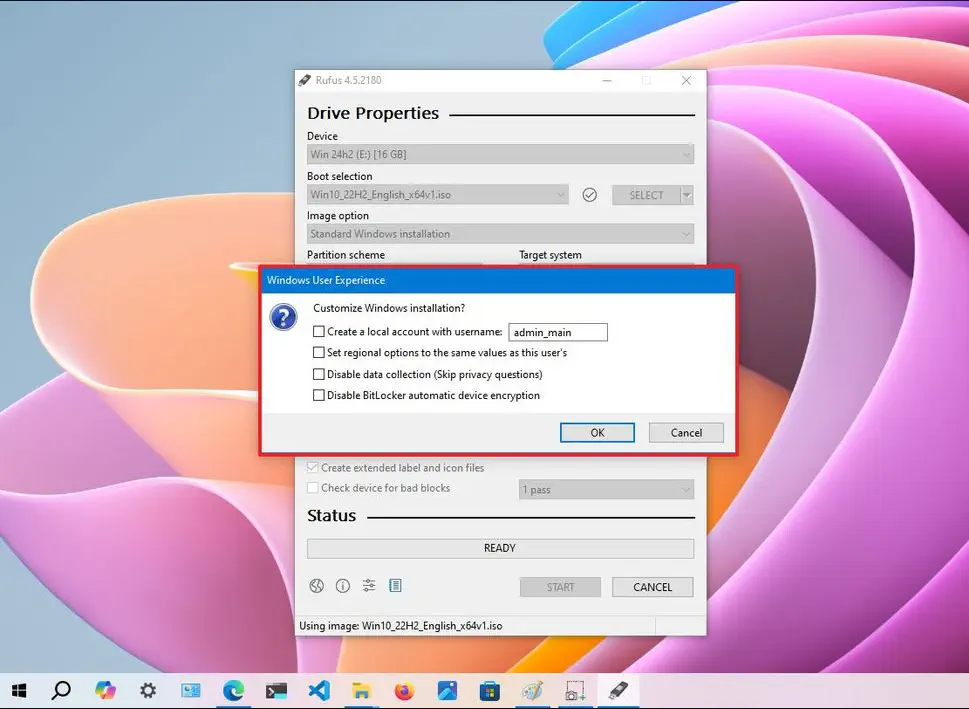The width and height of the screenshot is (969, 709).
Task: Expand the SELECT button split arrow
Action: coord(687,195)
